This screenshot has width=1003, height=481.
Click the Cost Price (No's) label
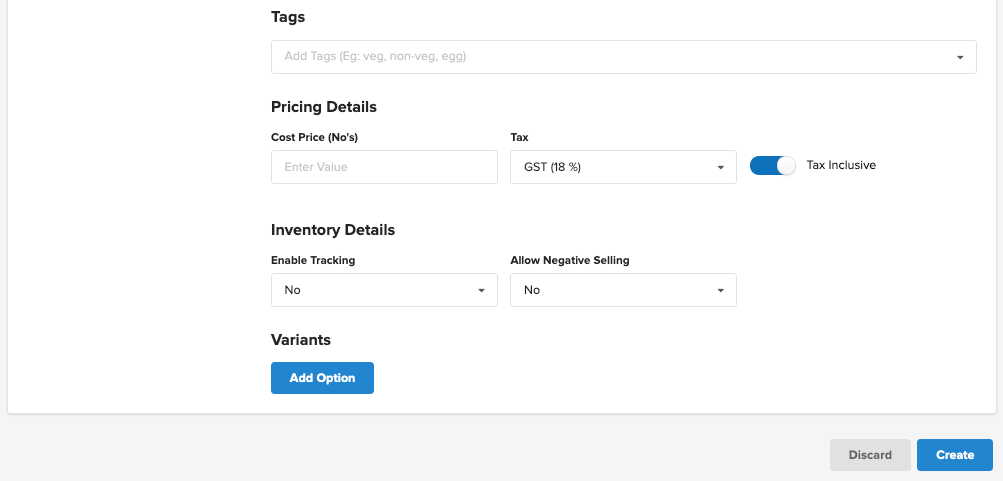click(x=314, y=136)
